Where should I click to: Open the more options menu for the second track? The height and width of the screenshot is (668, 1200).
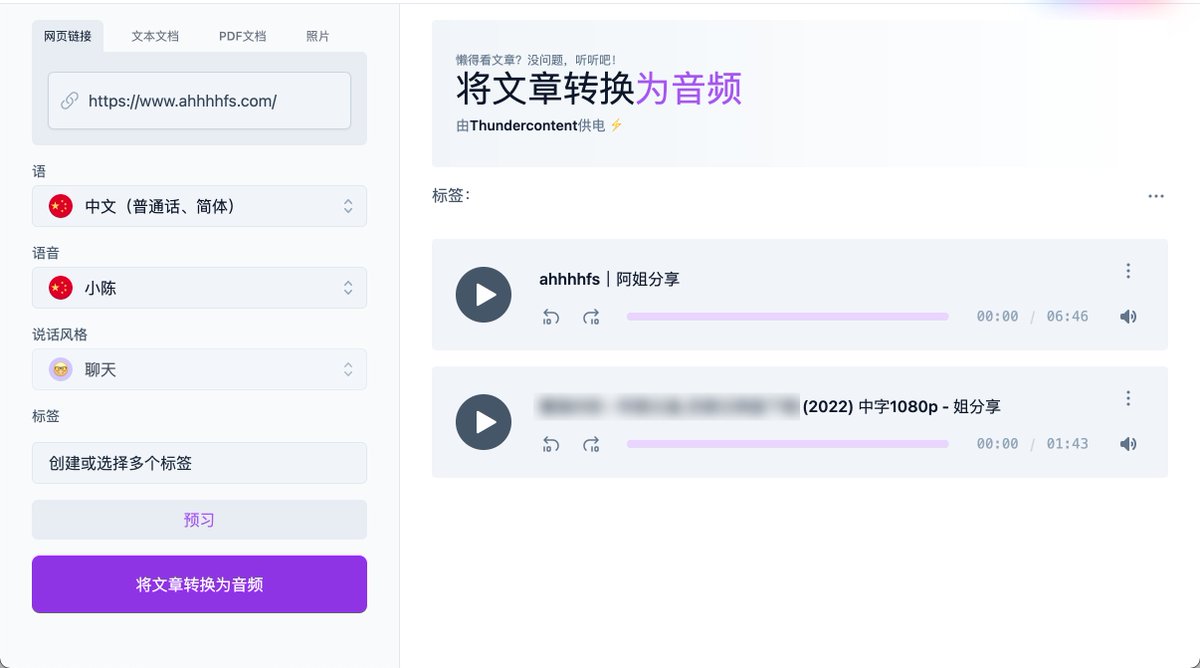pyautogui.click(x=1128, y=397)
